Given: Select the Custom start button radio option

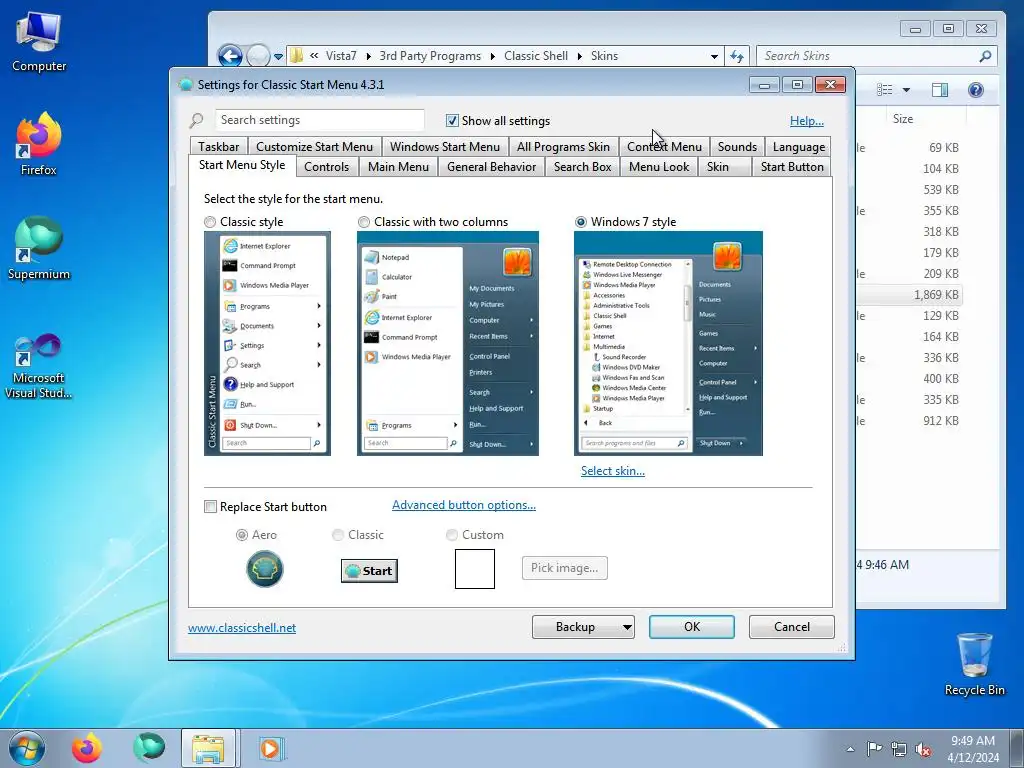Looking at the screenshot, I should tap(451, 535).
